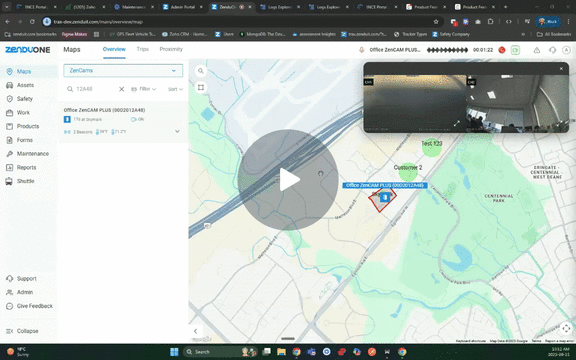Open the Admin Portal browser tab
The height and width of the screenshot is (360, 576).
[x=183, y=7]
